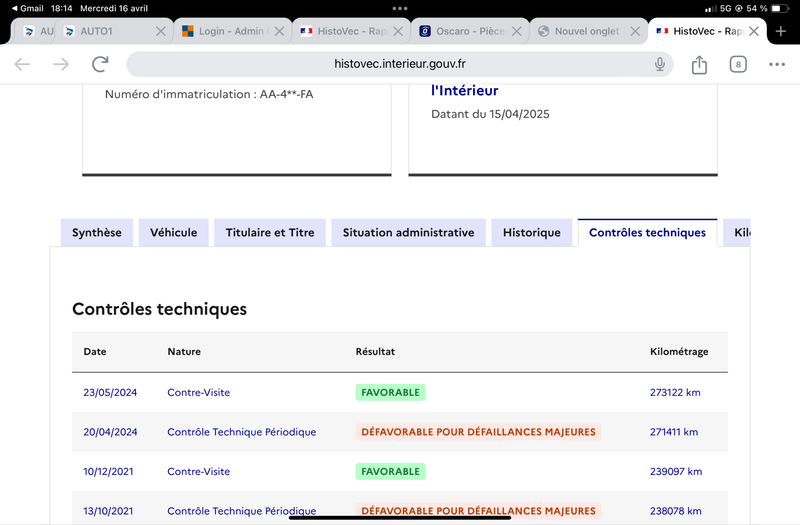Open the partially visible Kilométrage tab

737,233
